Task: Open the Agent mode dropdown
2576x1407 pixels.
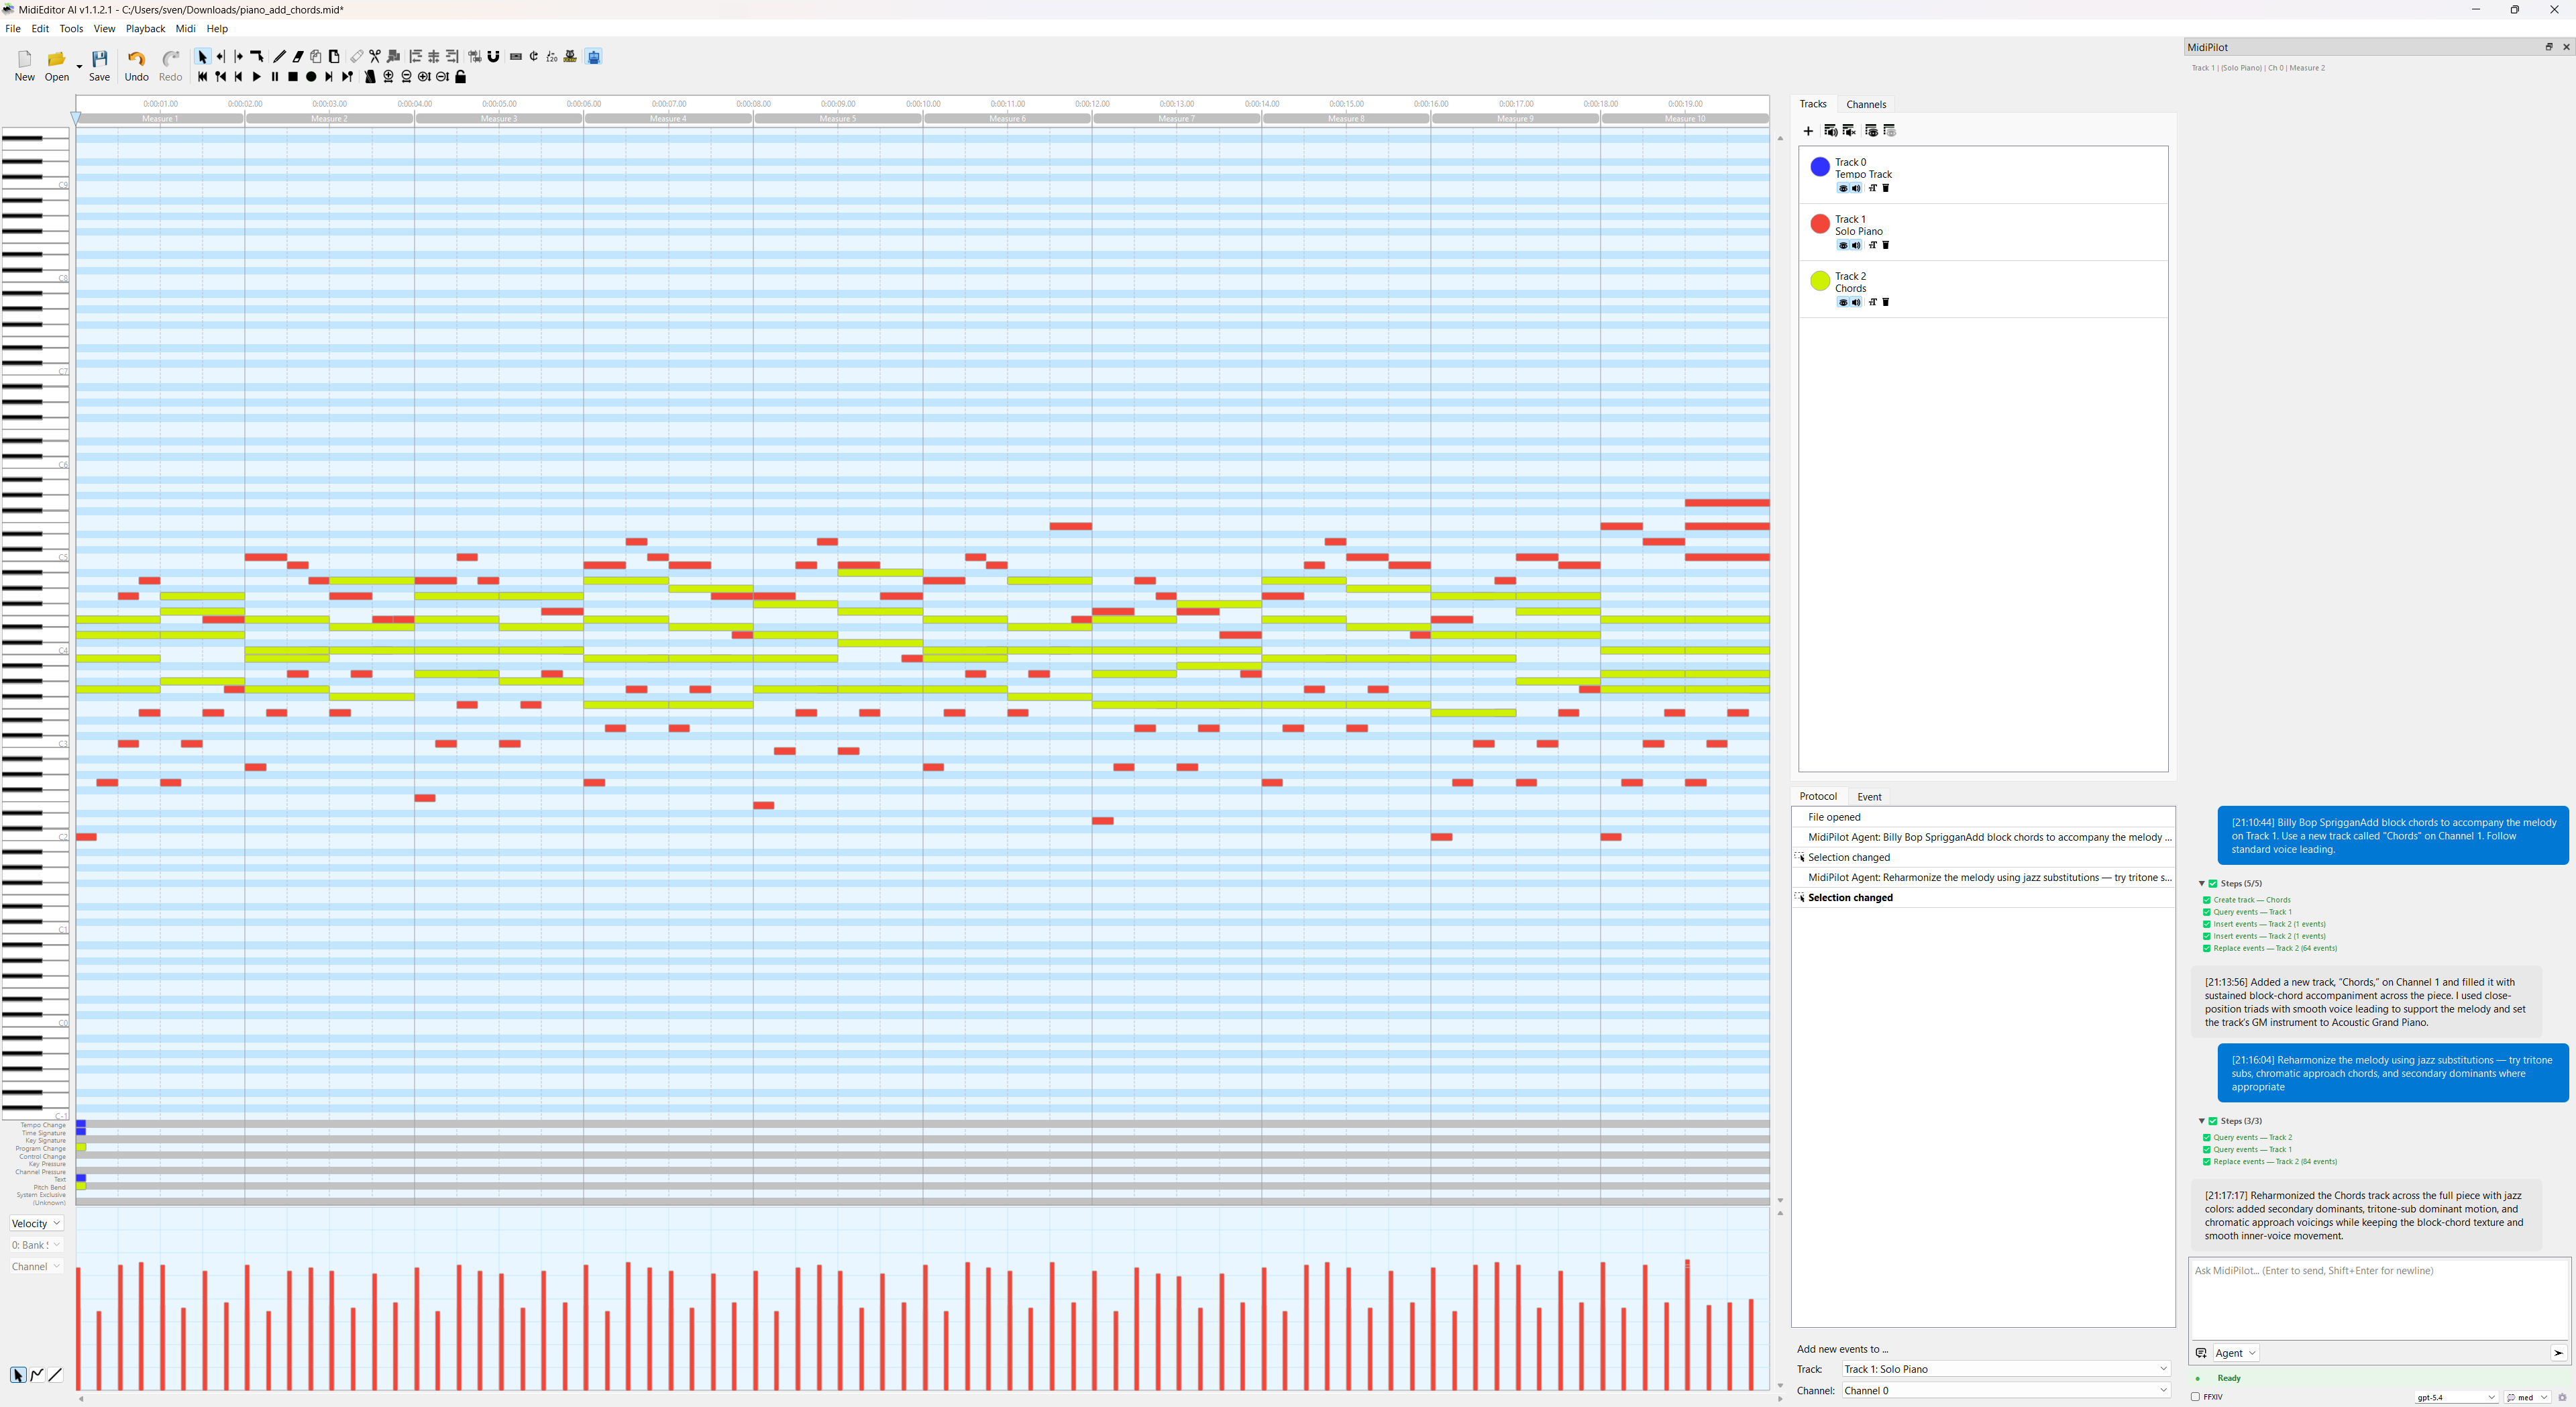Action: point(2236,1353)
